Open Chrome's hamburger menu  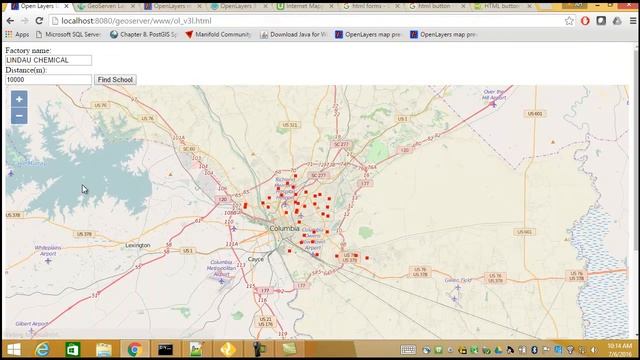(633, 21)
